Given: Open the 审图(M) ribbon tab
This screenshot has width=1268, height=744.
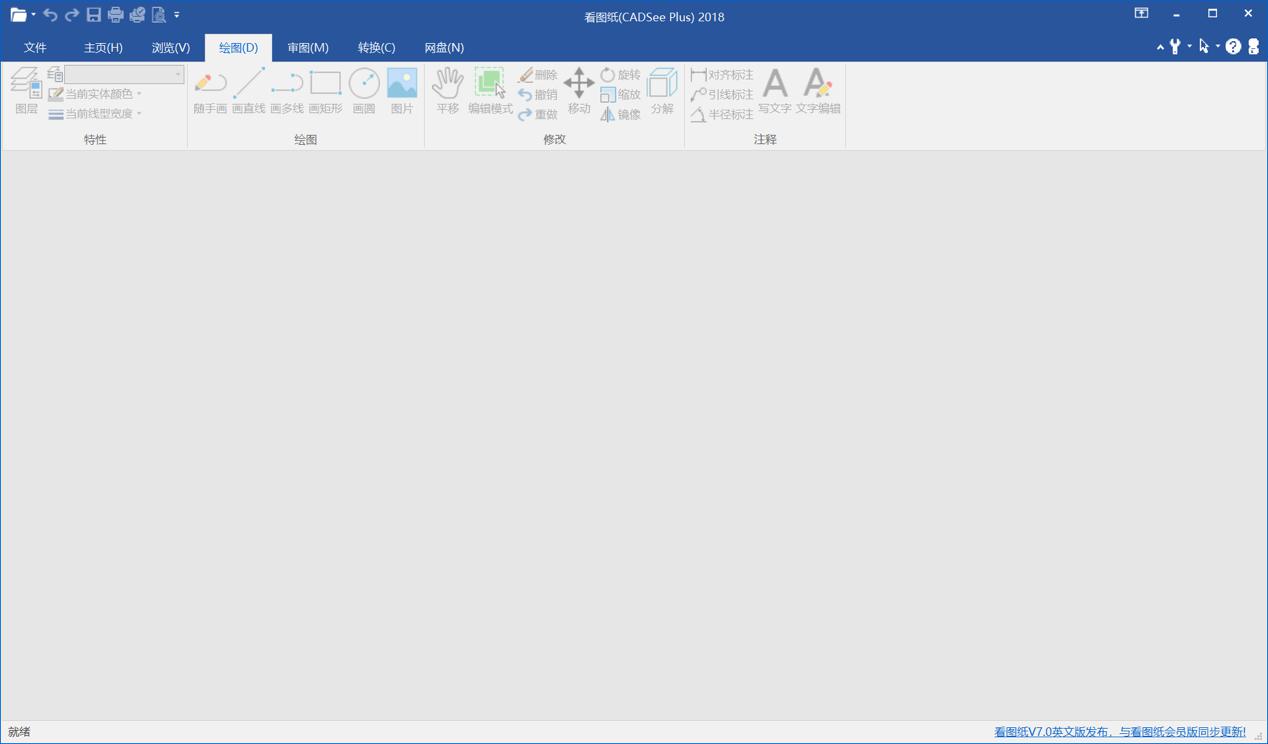Looking at the screenshot, I should [x=307, y=47].
